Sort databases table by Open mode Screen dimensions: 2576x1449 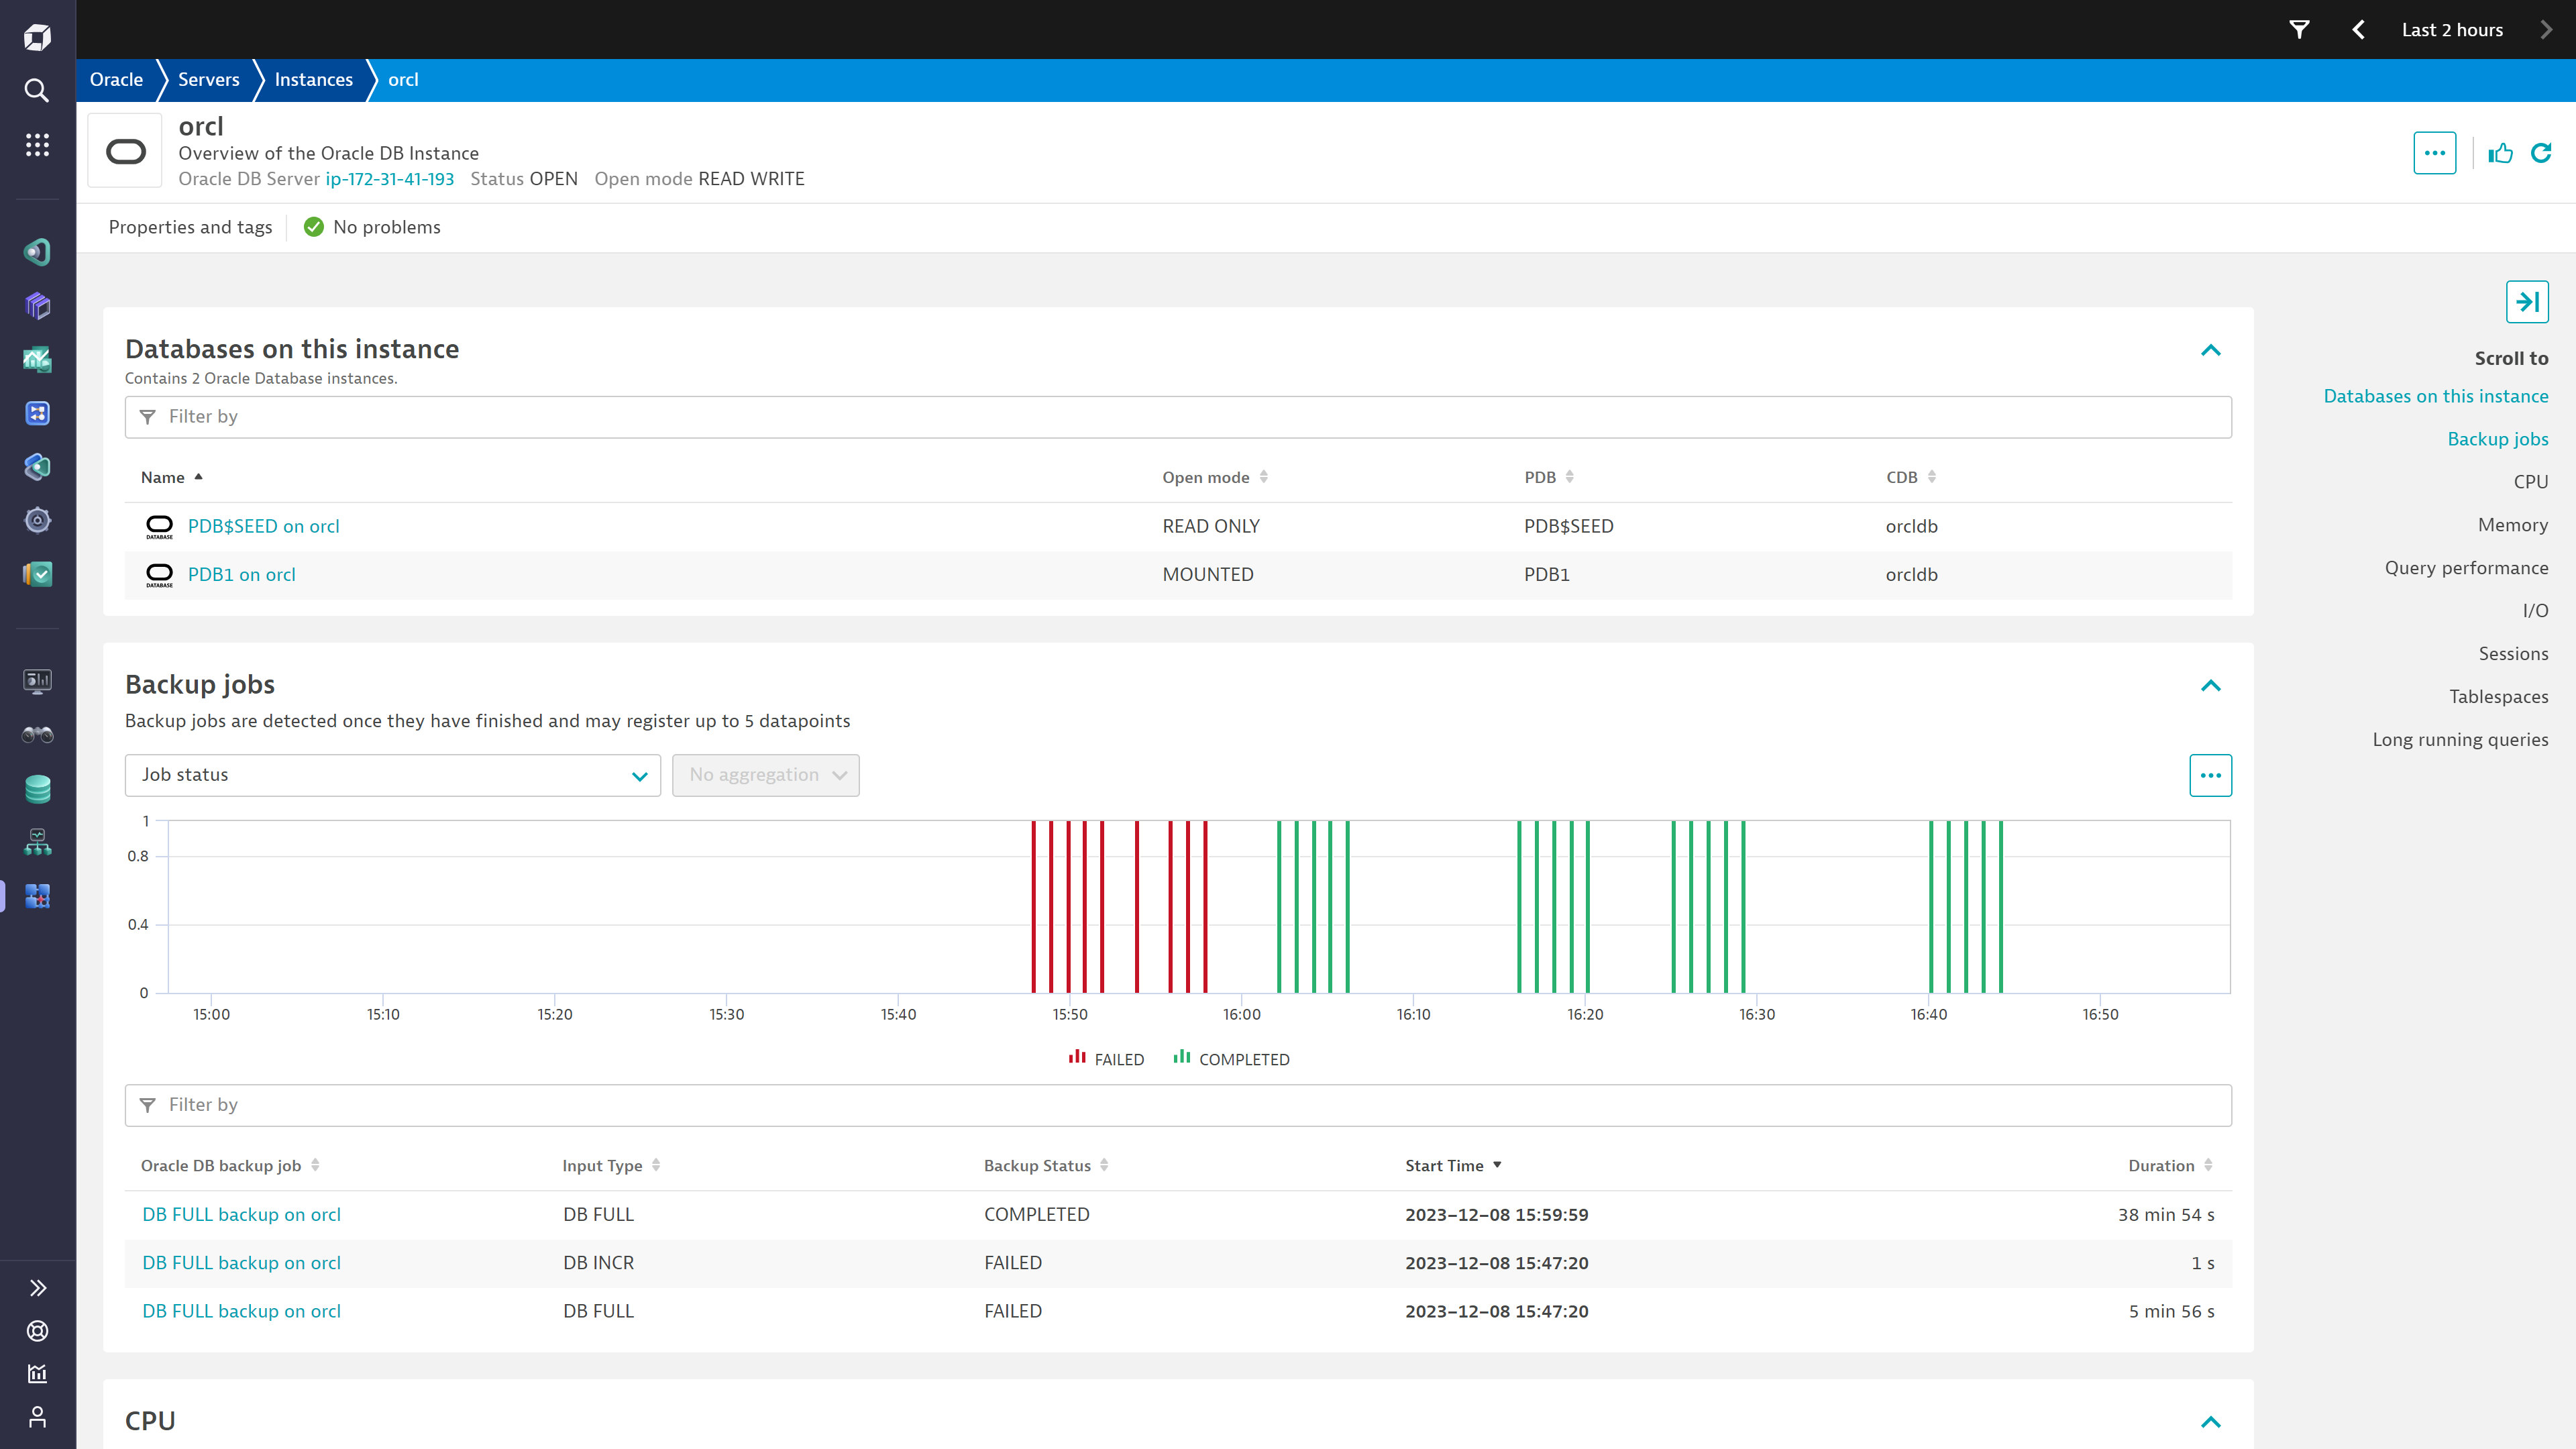pos(1214,478)
